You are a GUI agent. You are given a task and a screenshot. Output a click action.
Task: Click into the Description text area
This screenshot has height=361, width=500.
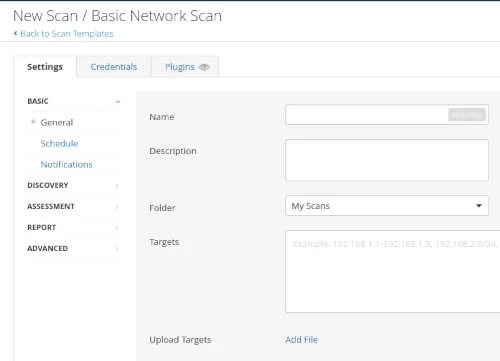[x=387, y=160]
